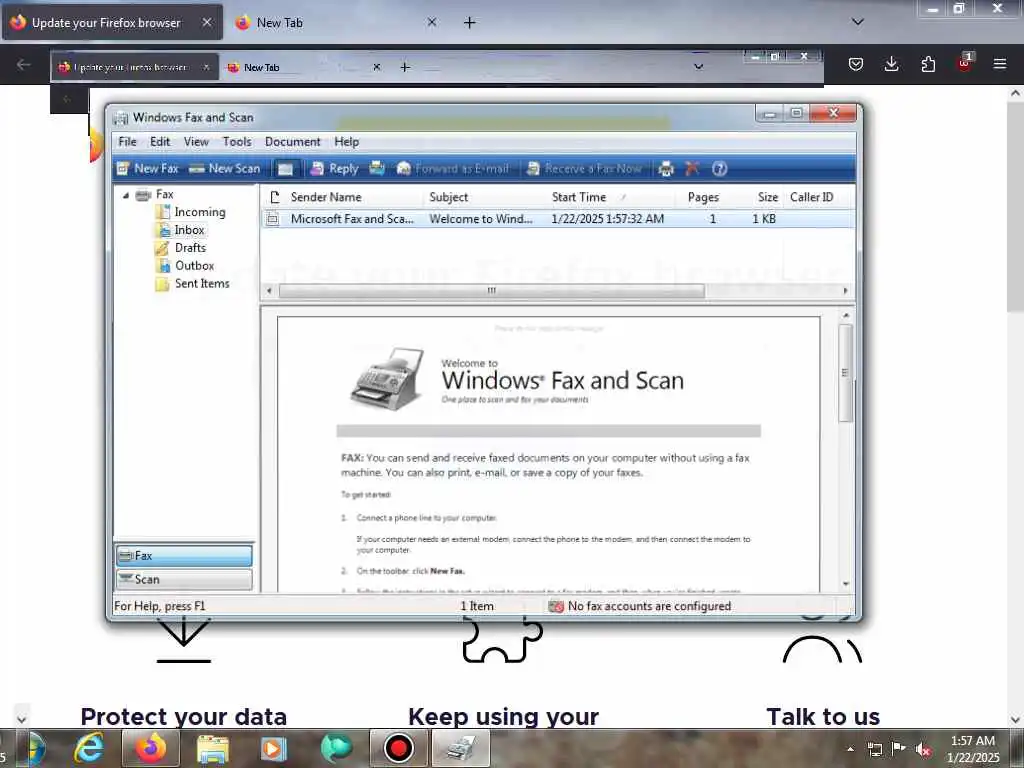Open the Document menu
This screenshot has width=1024, height=768.
pyautogui.click(x=293, y=142)
